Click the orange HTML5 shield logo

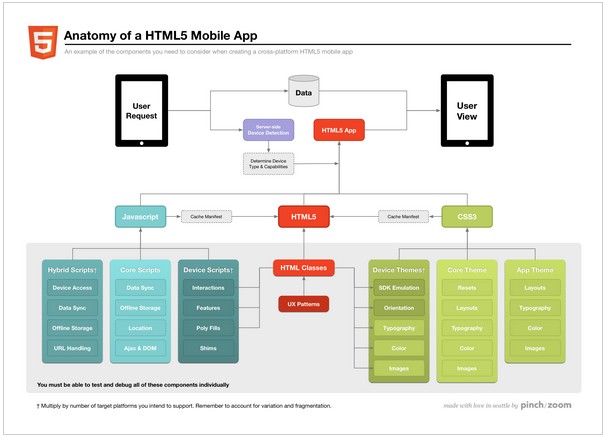pos(42,41)
